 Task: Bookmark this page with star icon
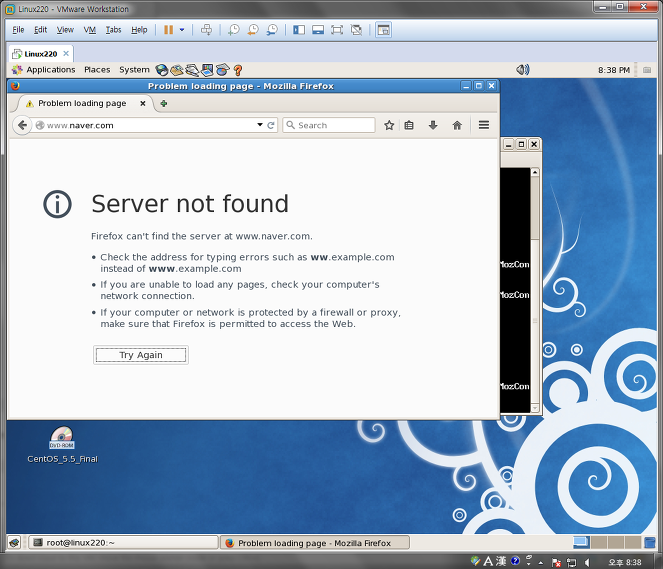389,125
